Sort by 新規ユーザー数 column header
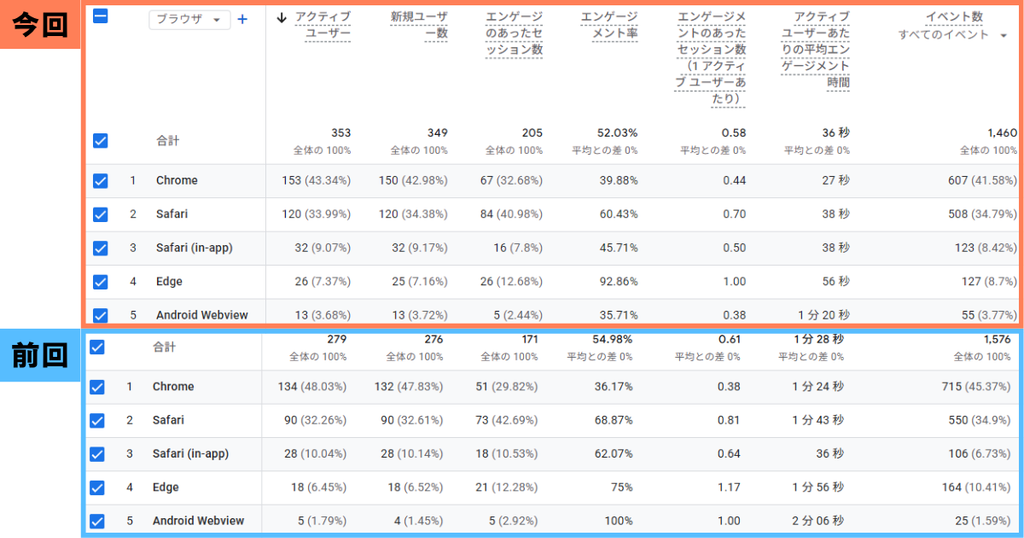Viewport: 1024px width, 538px height. tap(419, 25)
